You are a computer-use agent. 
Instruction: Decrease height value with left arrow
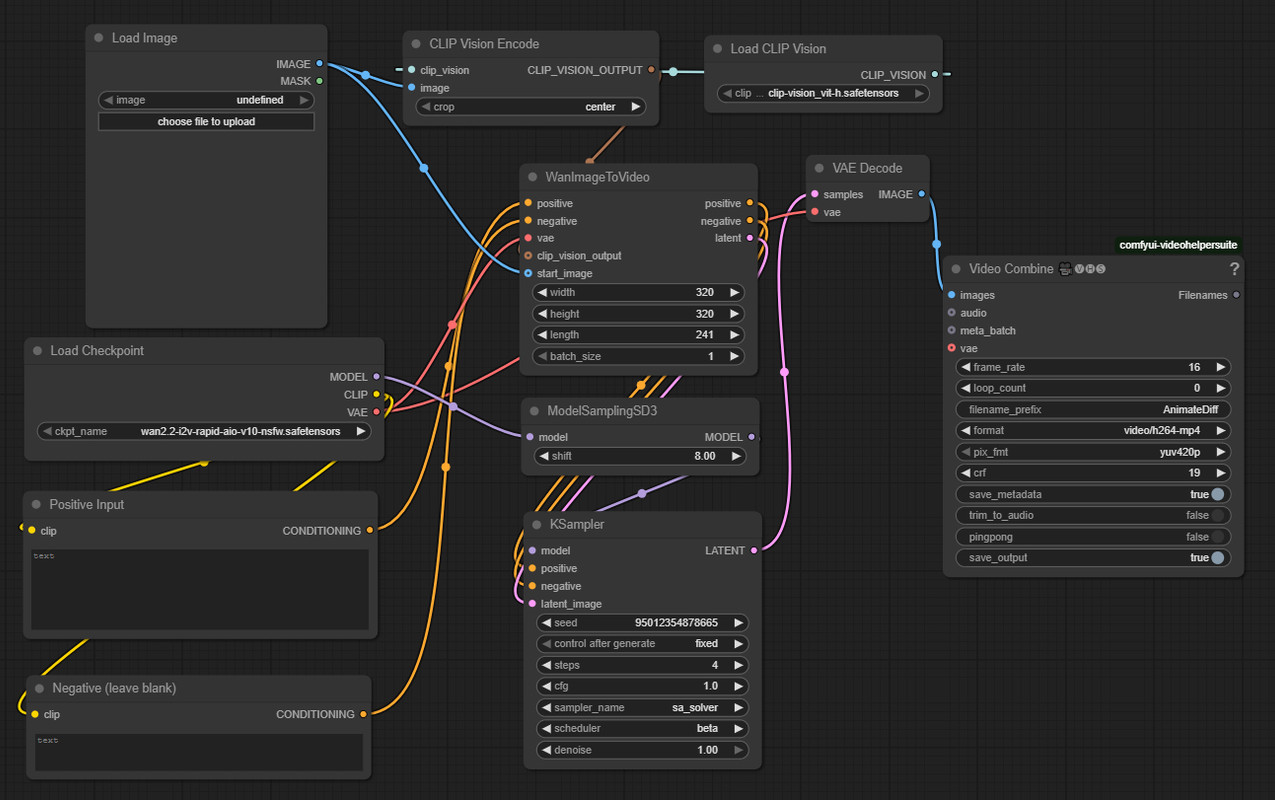tap(542, 314)
